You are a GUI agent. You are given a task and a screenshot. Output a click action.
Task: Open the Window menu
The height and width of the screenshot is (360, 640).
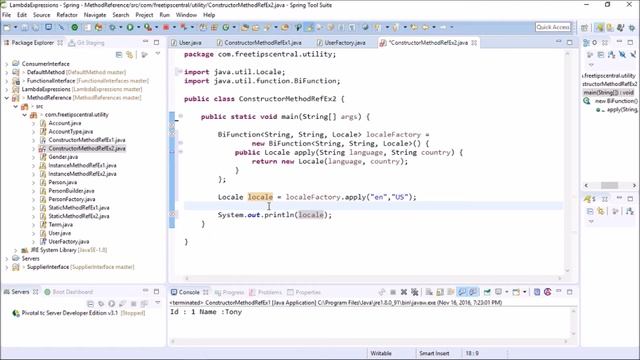coord(186,15)
